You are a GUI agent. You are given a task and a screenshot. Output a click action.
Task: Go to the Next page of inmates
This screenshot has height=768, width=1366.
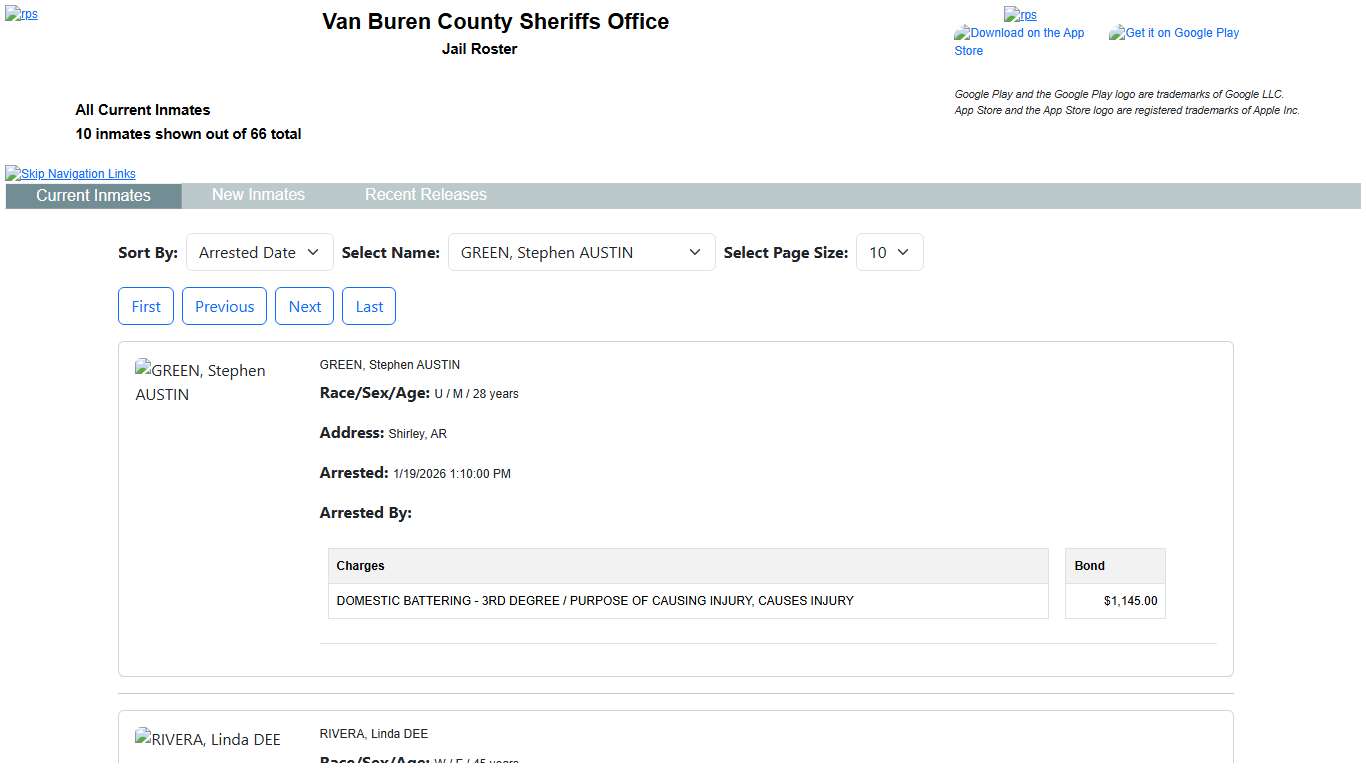(304, 307)
